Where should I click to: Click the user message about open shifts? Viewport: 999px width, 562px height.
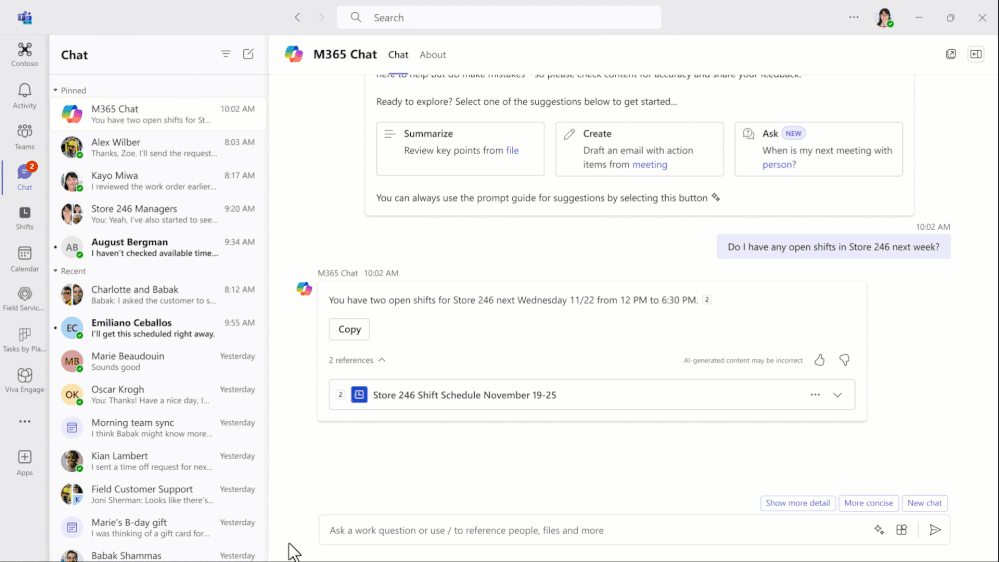833,247
